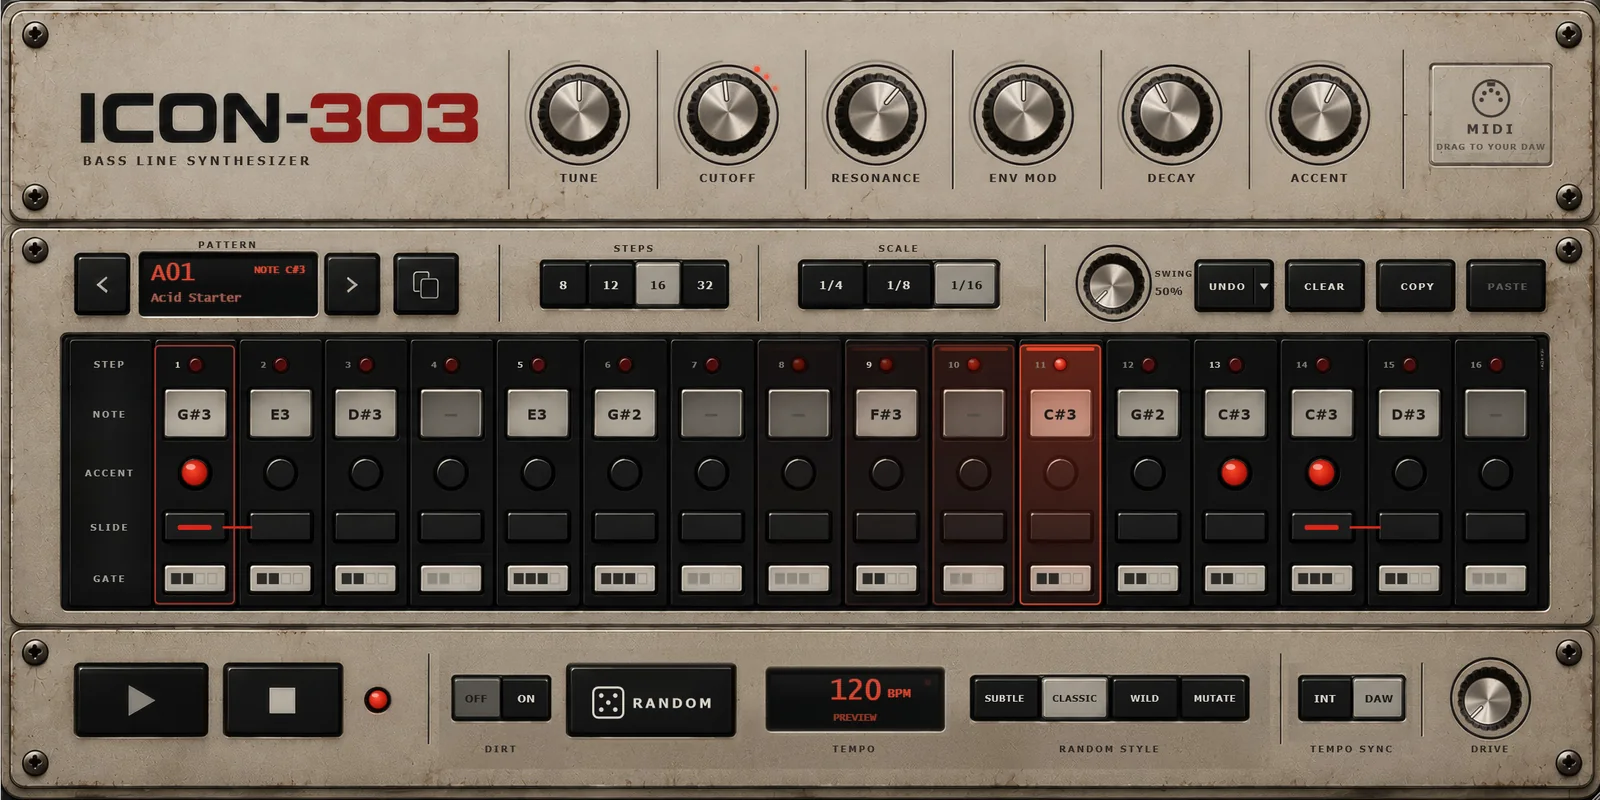Image resolution: width=1600 pixels, height=800 pixels.
Task: Select the 1/4 scale option
Action: 831,285
